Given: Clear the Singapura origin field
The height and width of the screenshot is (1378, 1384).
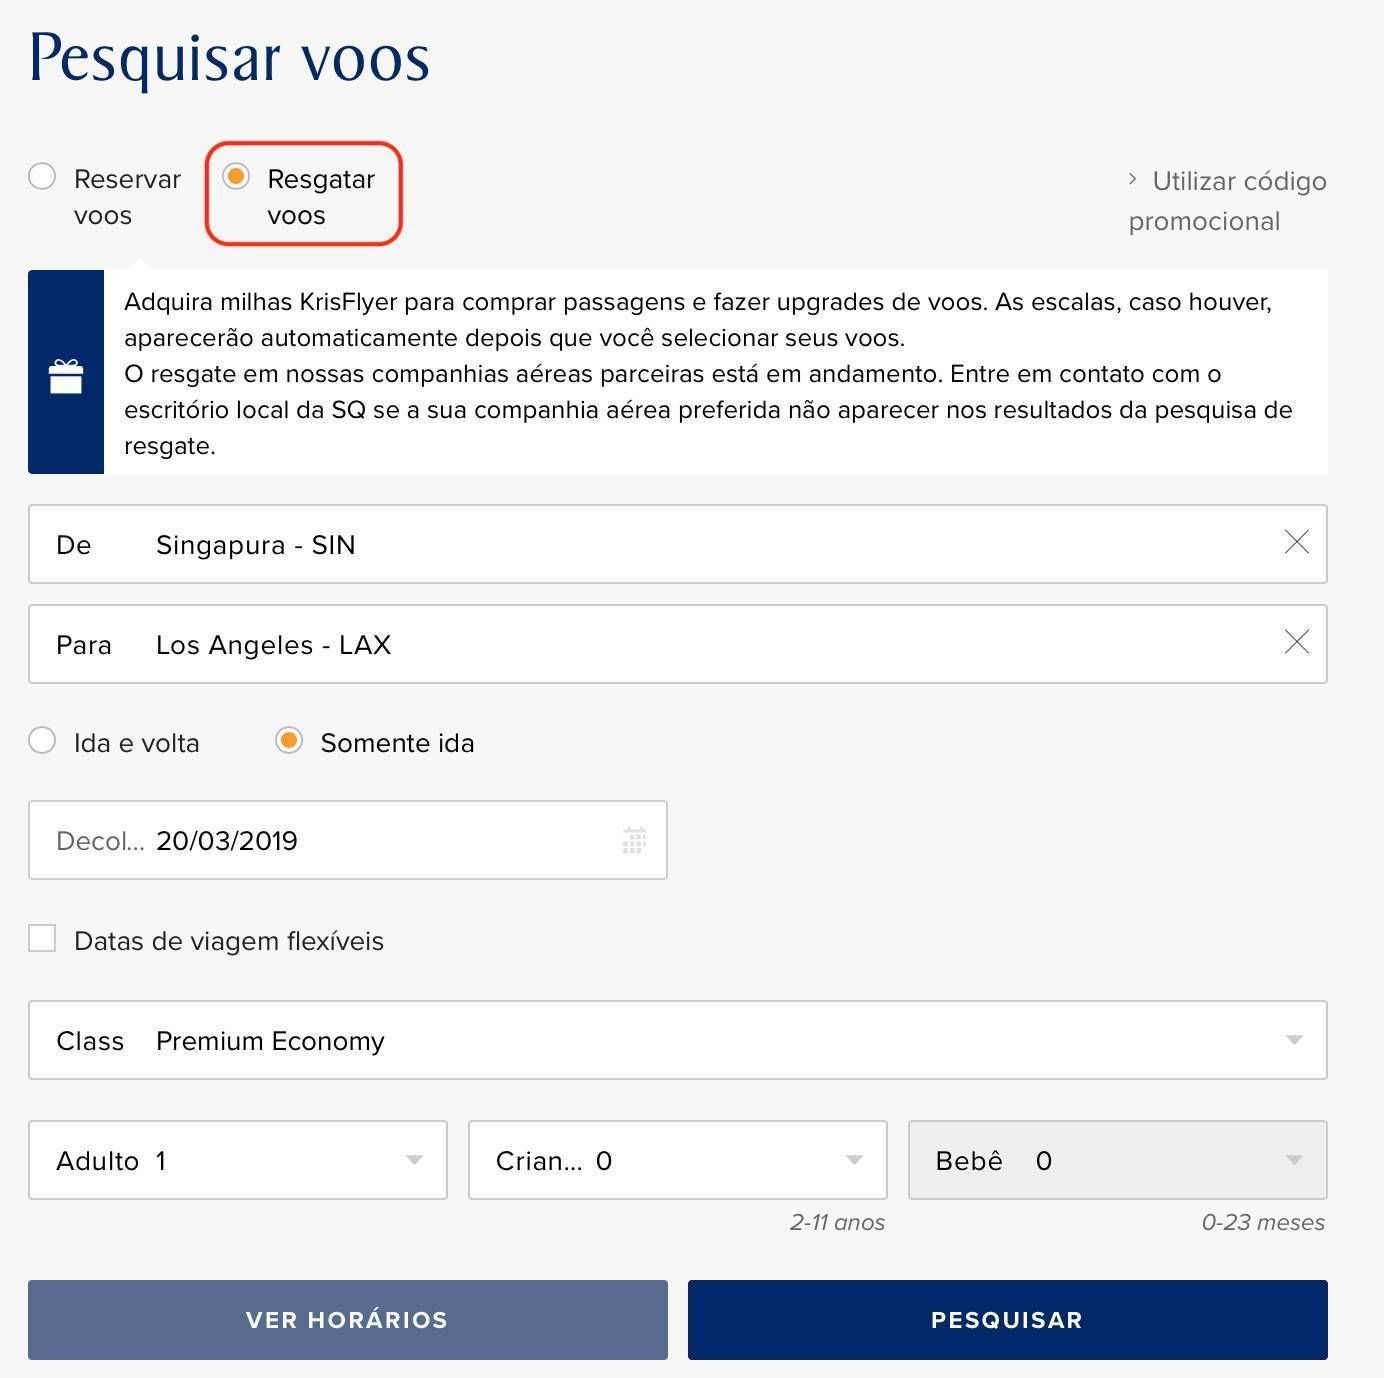Looking at the screenshot, I should point(1296,542).
